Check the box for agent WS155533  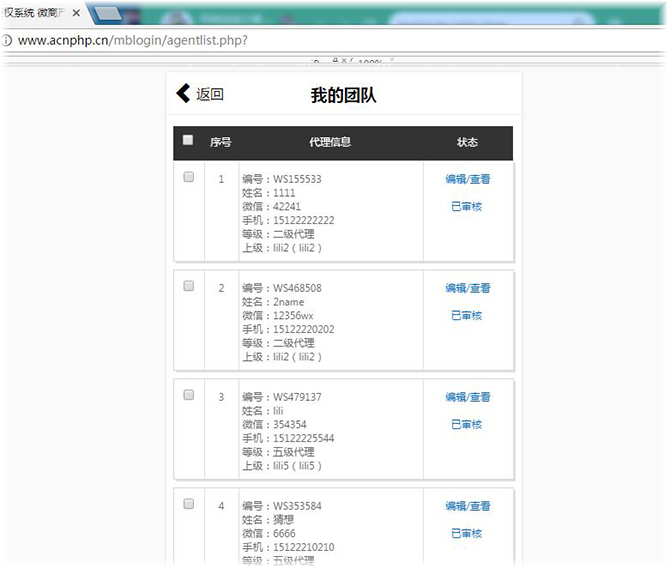(189, 177)
